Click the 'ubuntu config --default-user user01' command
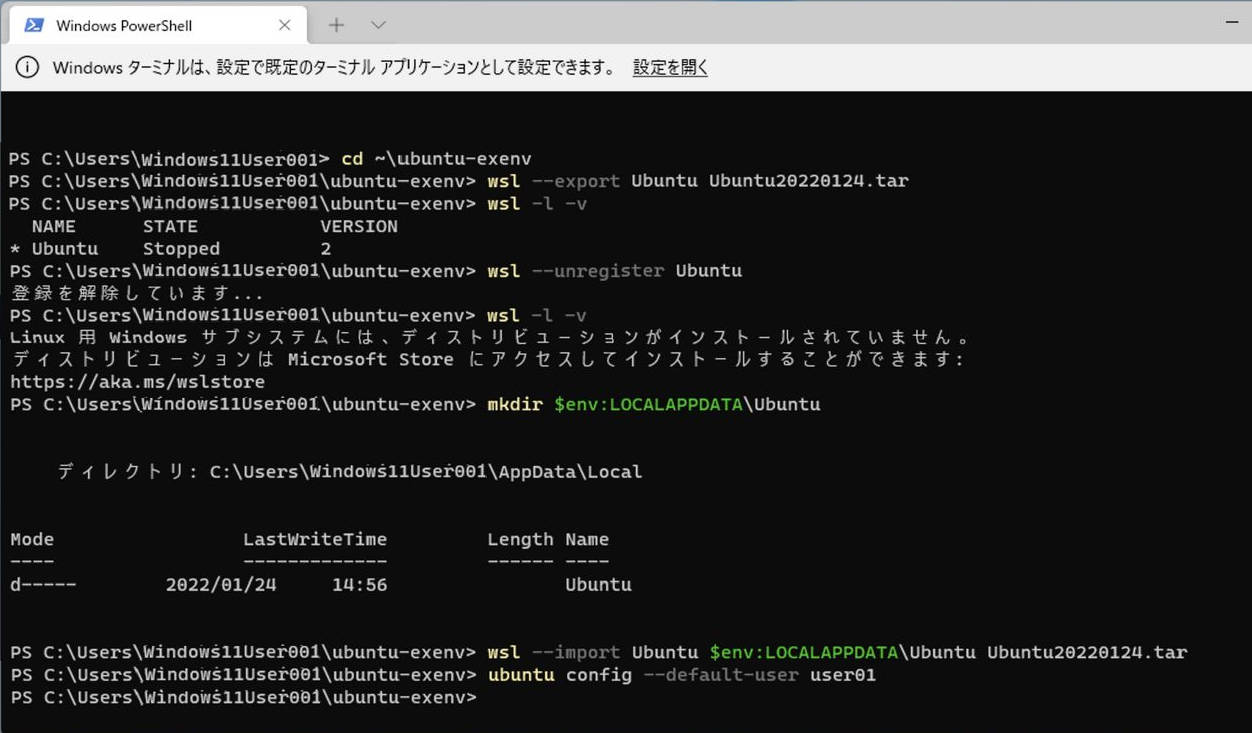 682,675
